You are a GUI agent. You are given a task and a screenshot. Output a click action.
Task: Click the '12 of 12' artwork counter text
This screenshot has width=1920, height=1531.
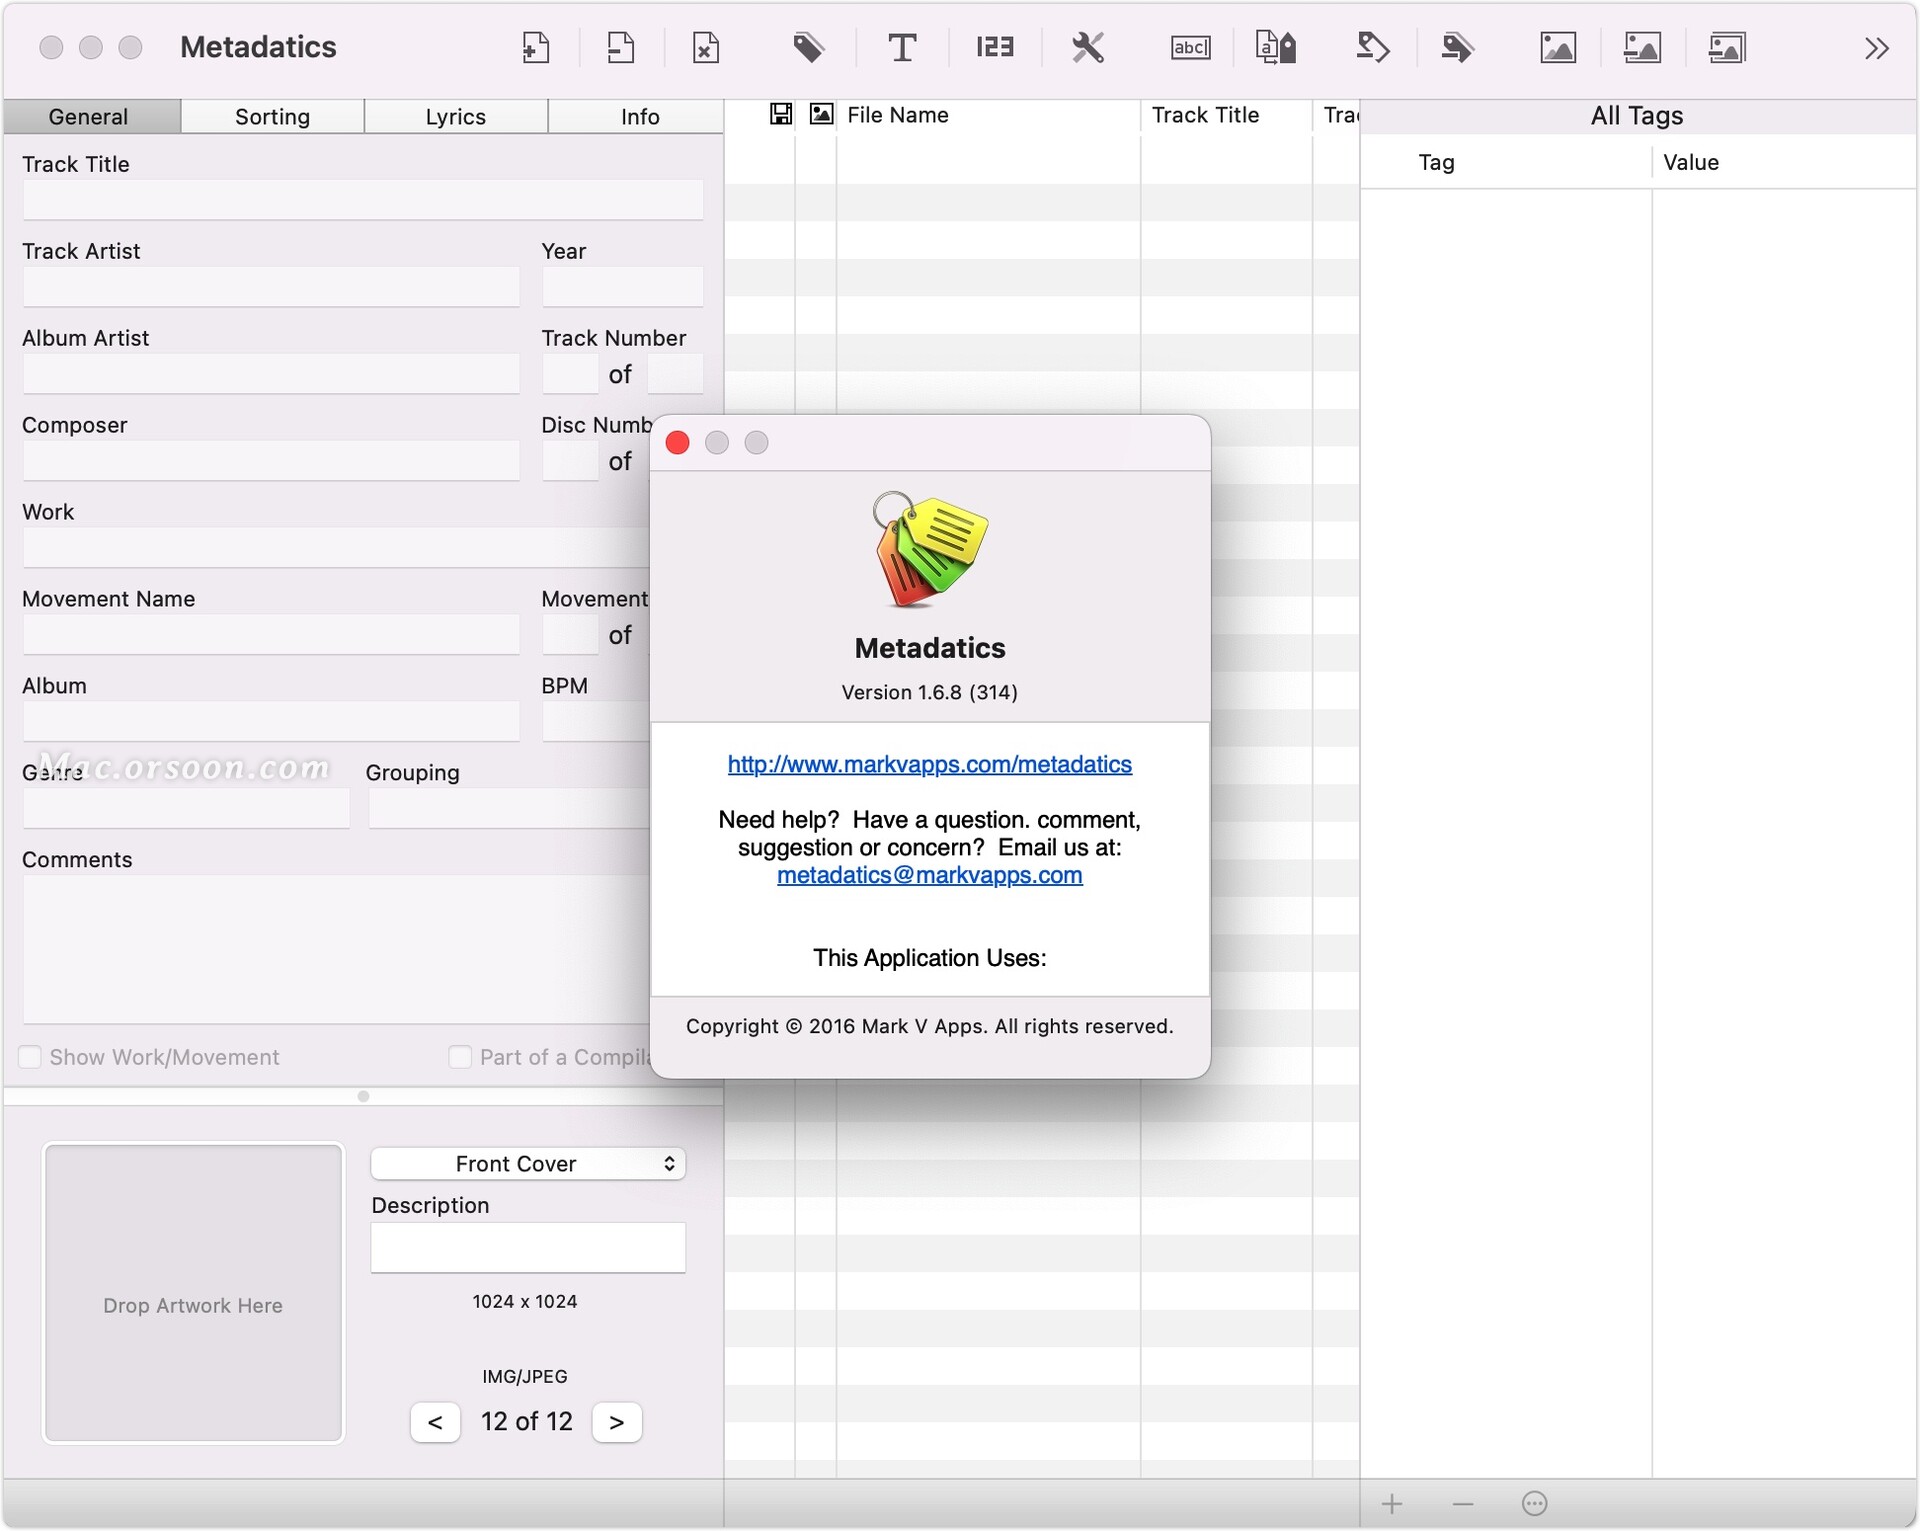point(526,1422)
